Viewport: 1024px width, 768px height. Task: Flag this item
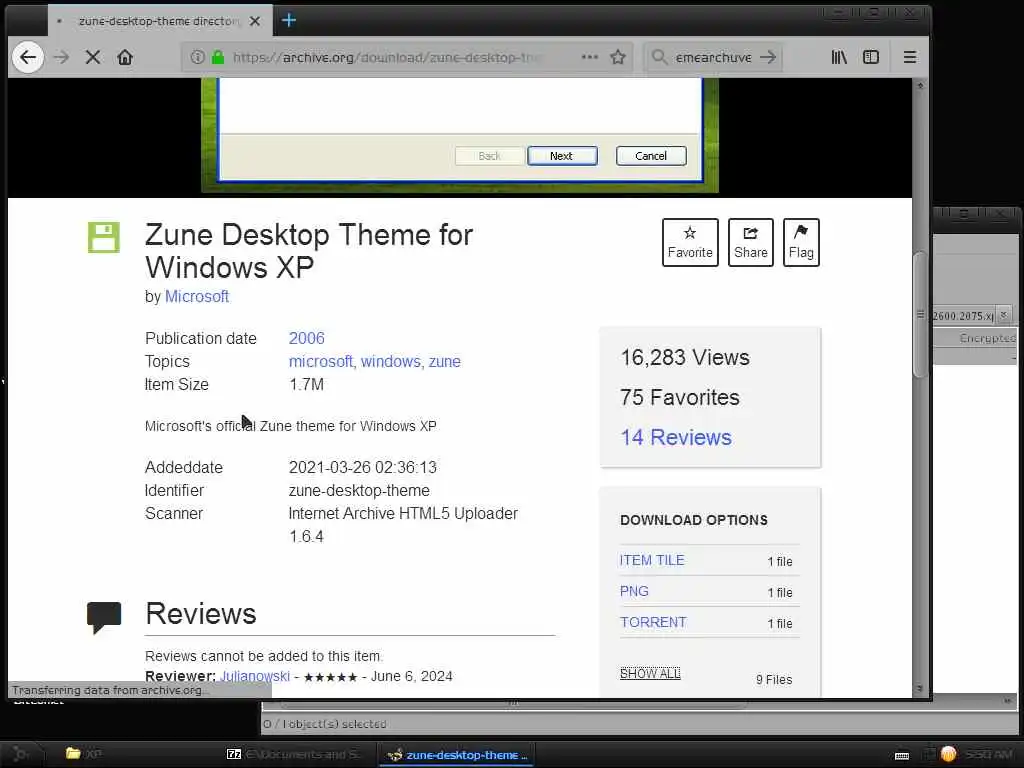pyautogui.click(x=801, y=242)
